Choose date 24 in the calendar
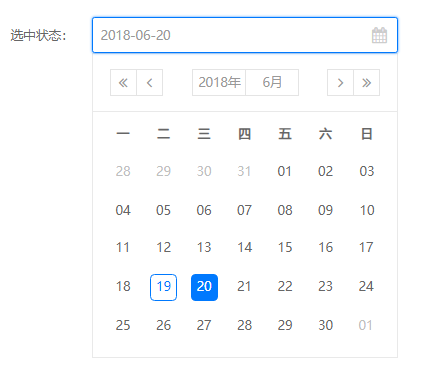Screen dimensions: 429x370 (366, 287)
